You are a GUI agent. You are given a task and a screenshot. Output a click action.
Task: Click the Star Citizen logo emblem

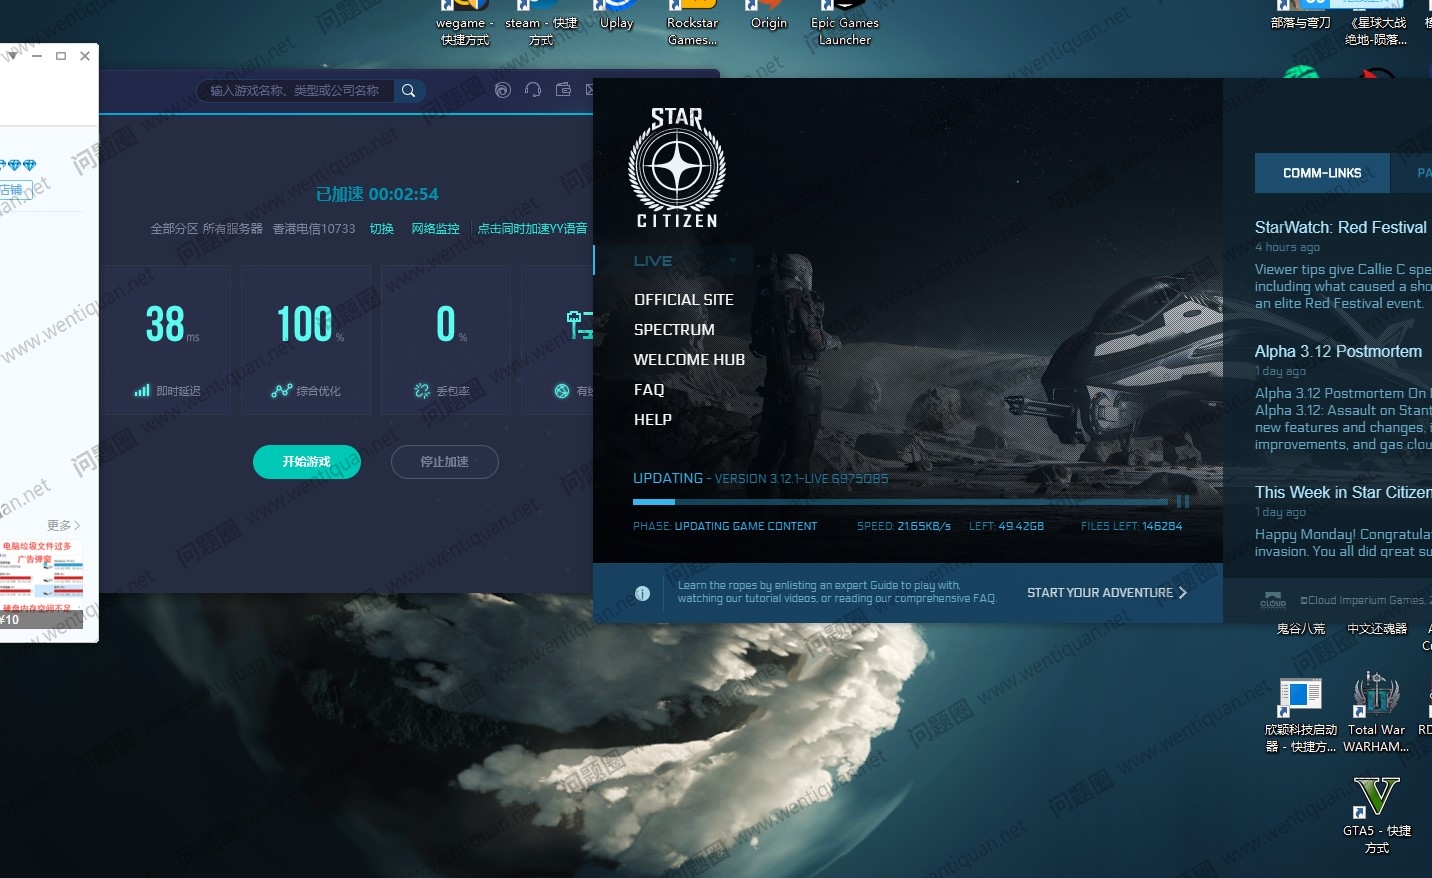click(x=677, y=167)
